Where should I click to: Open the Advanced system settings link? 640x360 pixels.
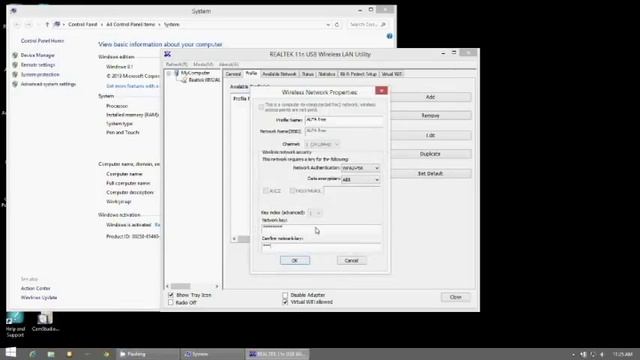coord(48,84)
